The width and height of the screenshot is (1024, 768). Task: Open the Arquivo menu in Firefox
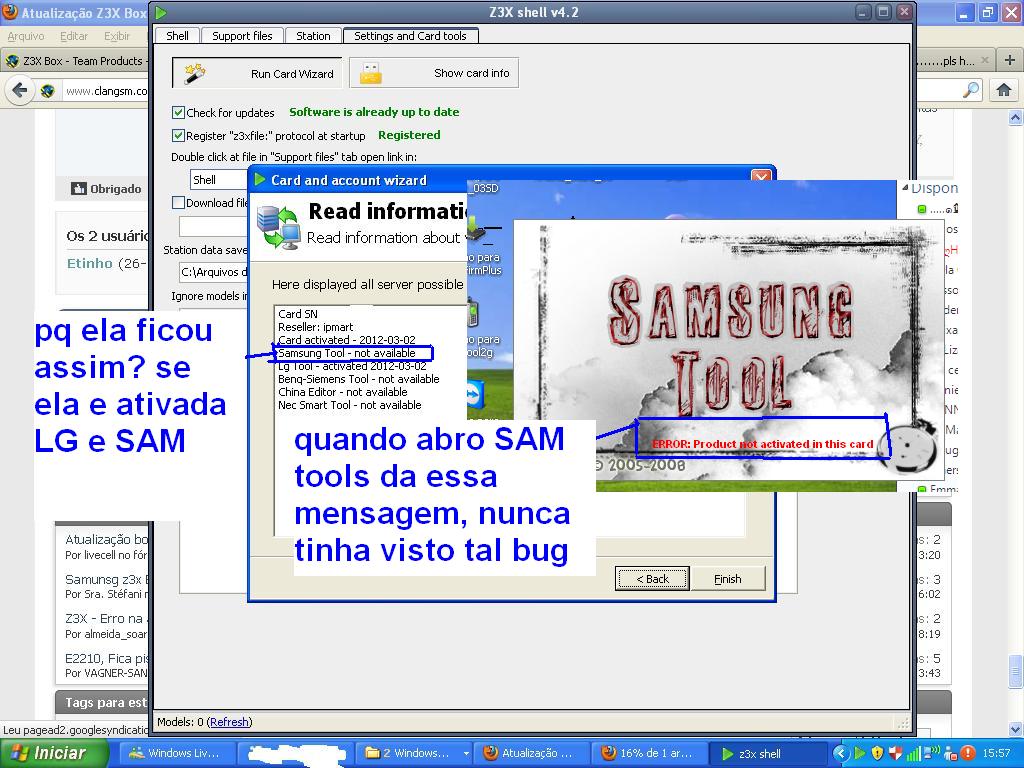pyautogui.click(x=26, y=36)
